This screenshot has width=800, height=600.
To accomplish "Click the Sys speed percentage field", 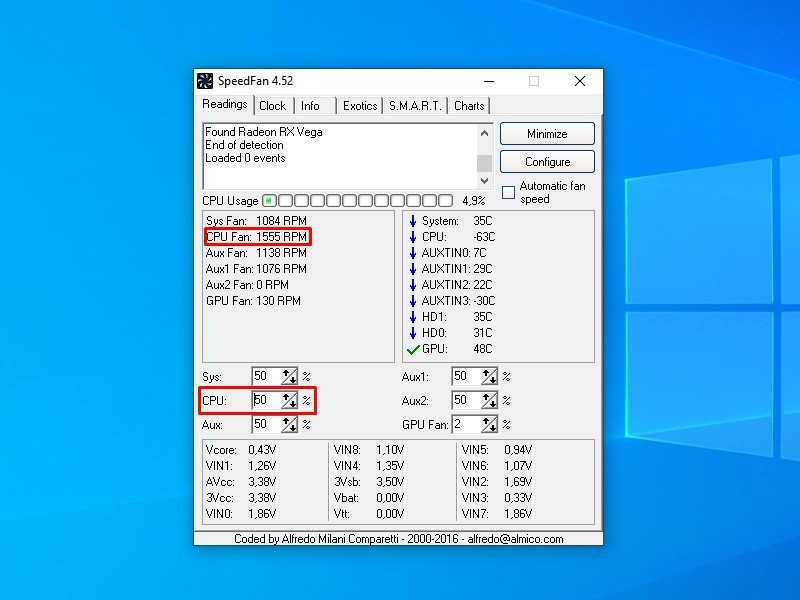I will coord(267,377).
